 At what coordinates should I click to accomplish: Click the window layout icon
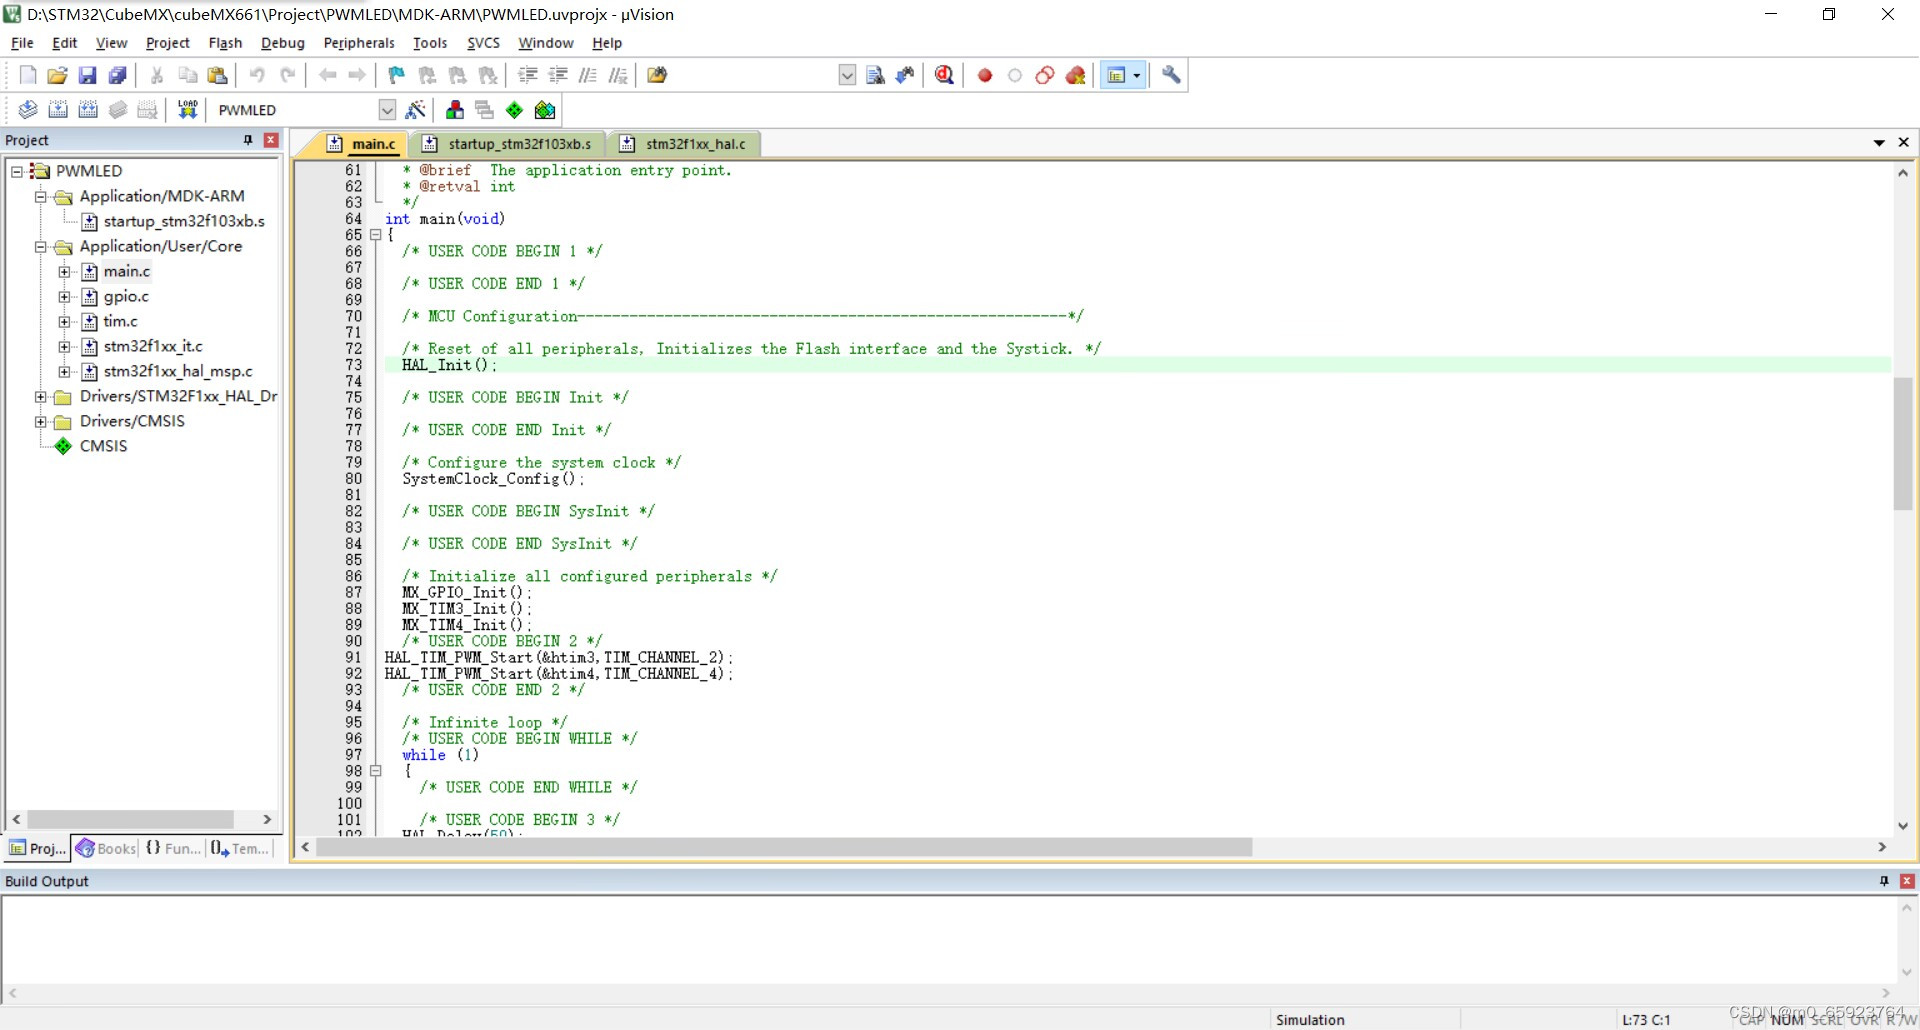1116,75
